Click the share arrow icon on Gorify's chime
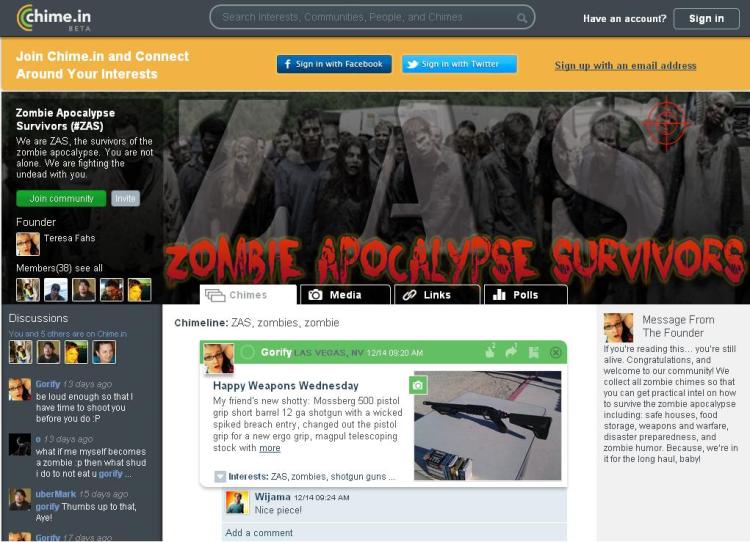Screen dimensions: 750x542 pos(511,352)
